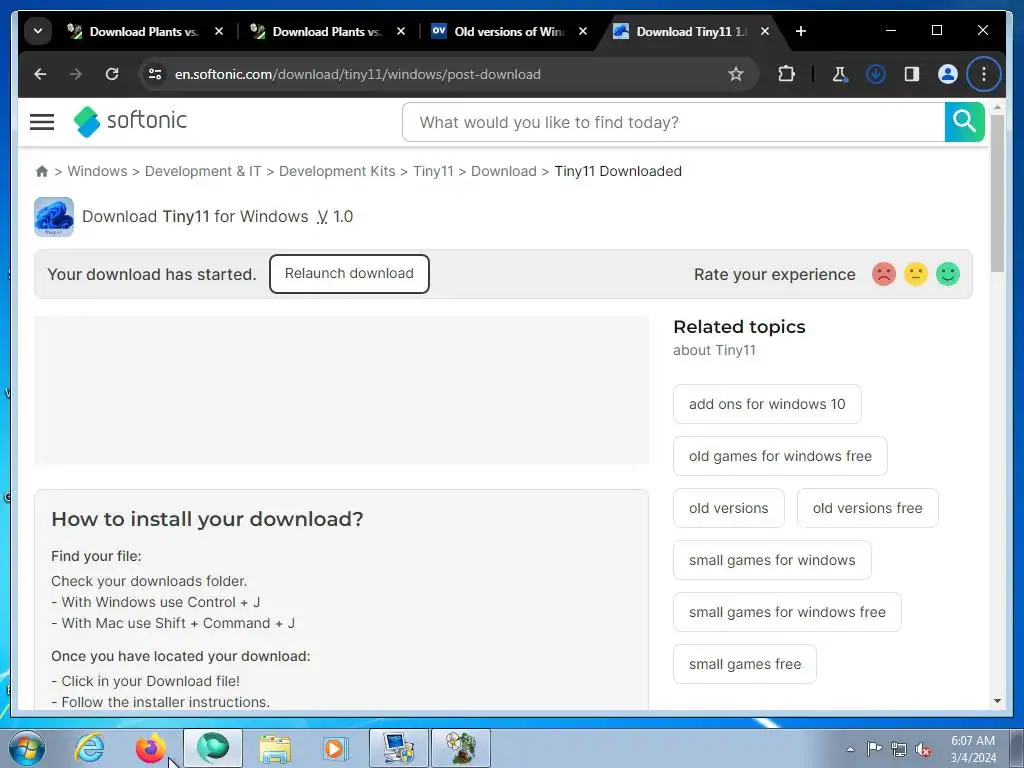
Task: Go back to the previous page
Action: point(40,74)
